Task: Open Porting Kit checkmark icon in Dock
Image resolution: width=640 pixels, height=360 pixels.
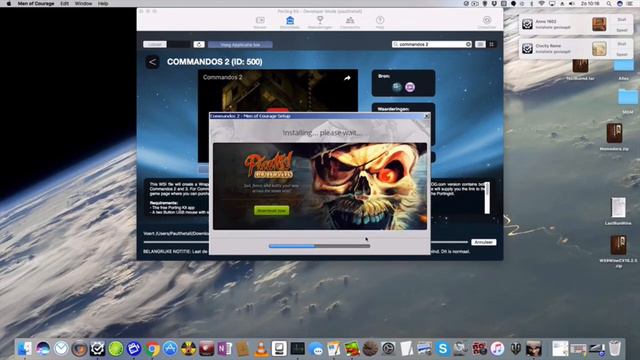Action: 98,349
